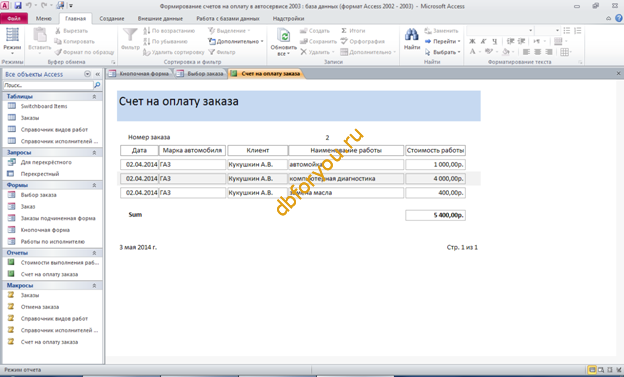Collapse the Таблицы group
This screenshot has height=377, width=624.
pos(94,96)
